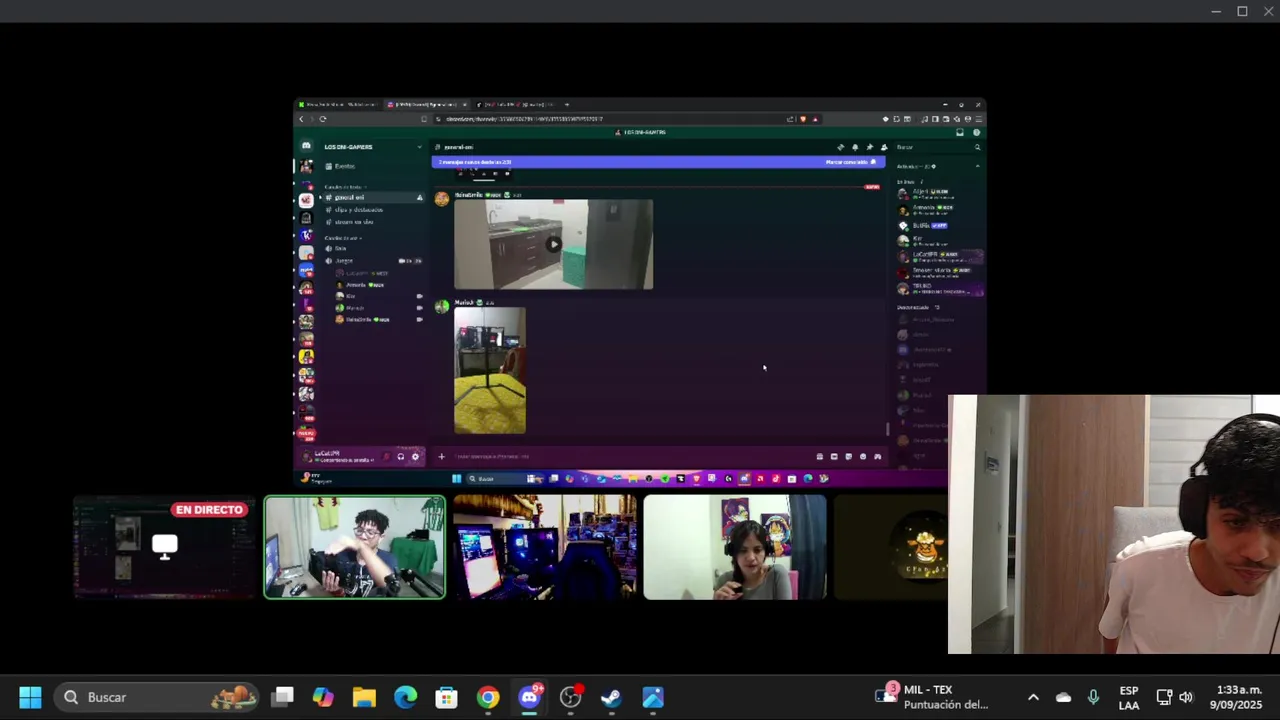This screenshot has height=720, width=1280.
Task: Click browser back arrow in streamed window
Action: point(301,119)
